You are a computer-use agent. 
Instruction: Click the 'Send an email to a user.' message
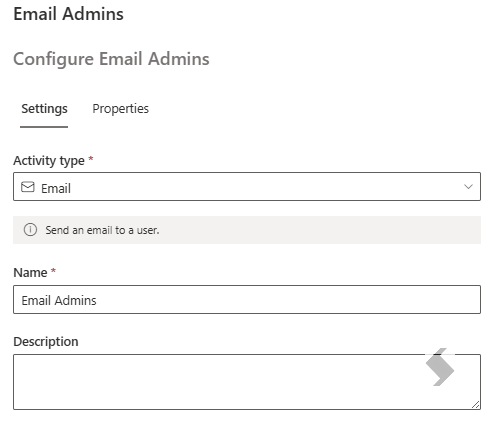pyautogui.click(x=102, y=230)
